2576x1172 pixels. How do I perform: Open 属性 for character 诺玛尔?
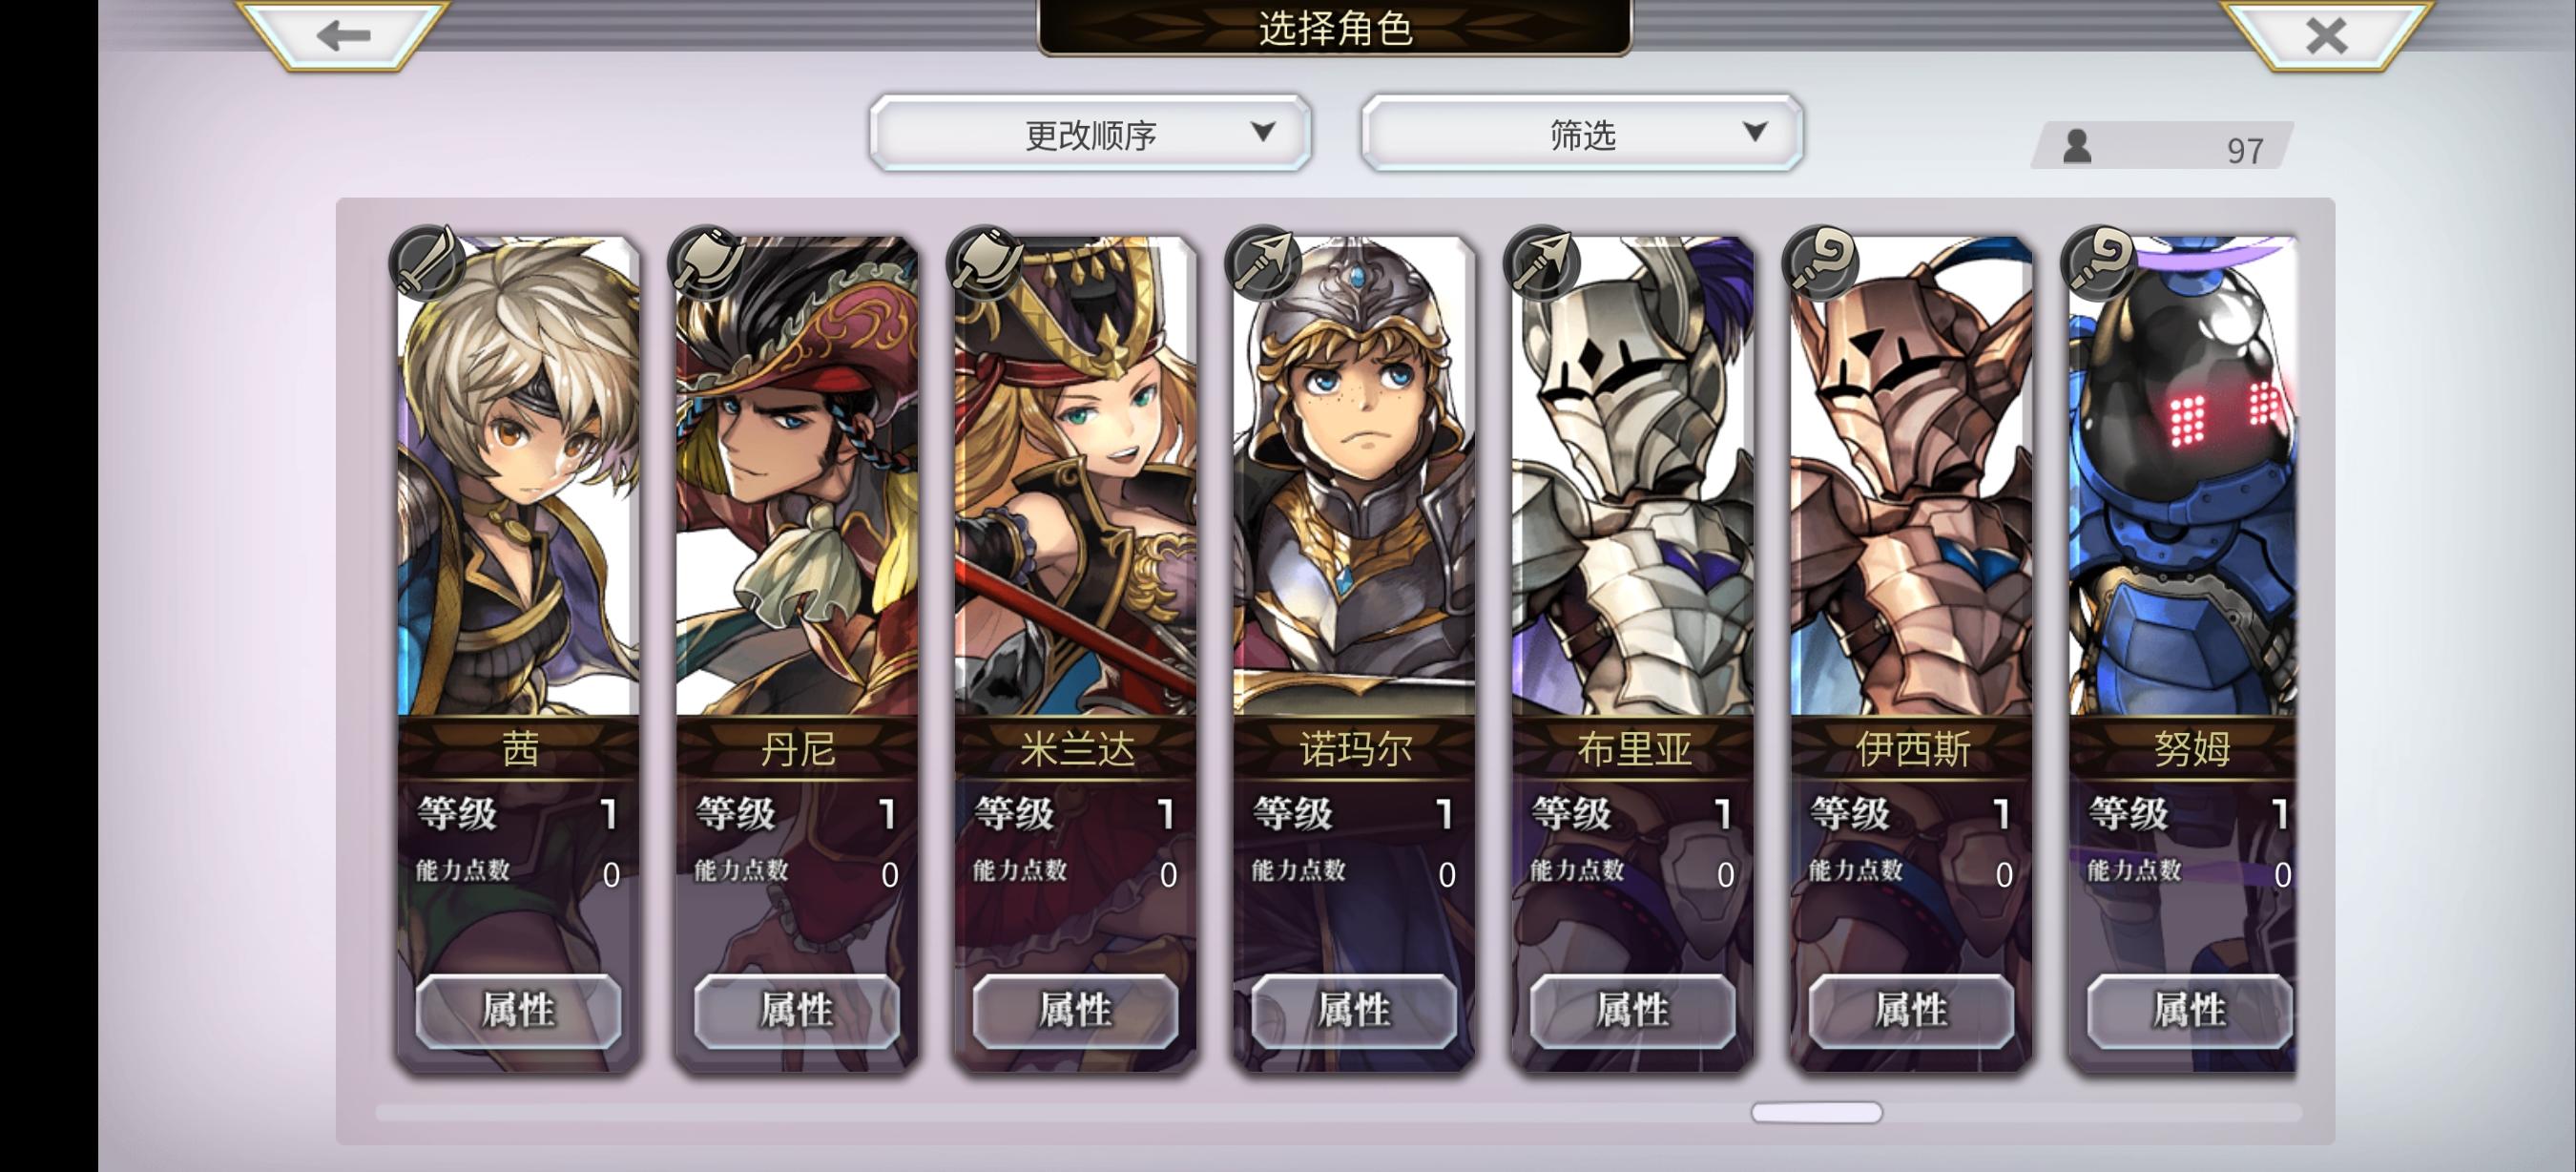click(x=1354, y=1010)
